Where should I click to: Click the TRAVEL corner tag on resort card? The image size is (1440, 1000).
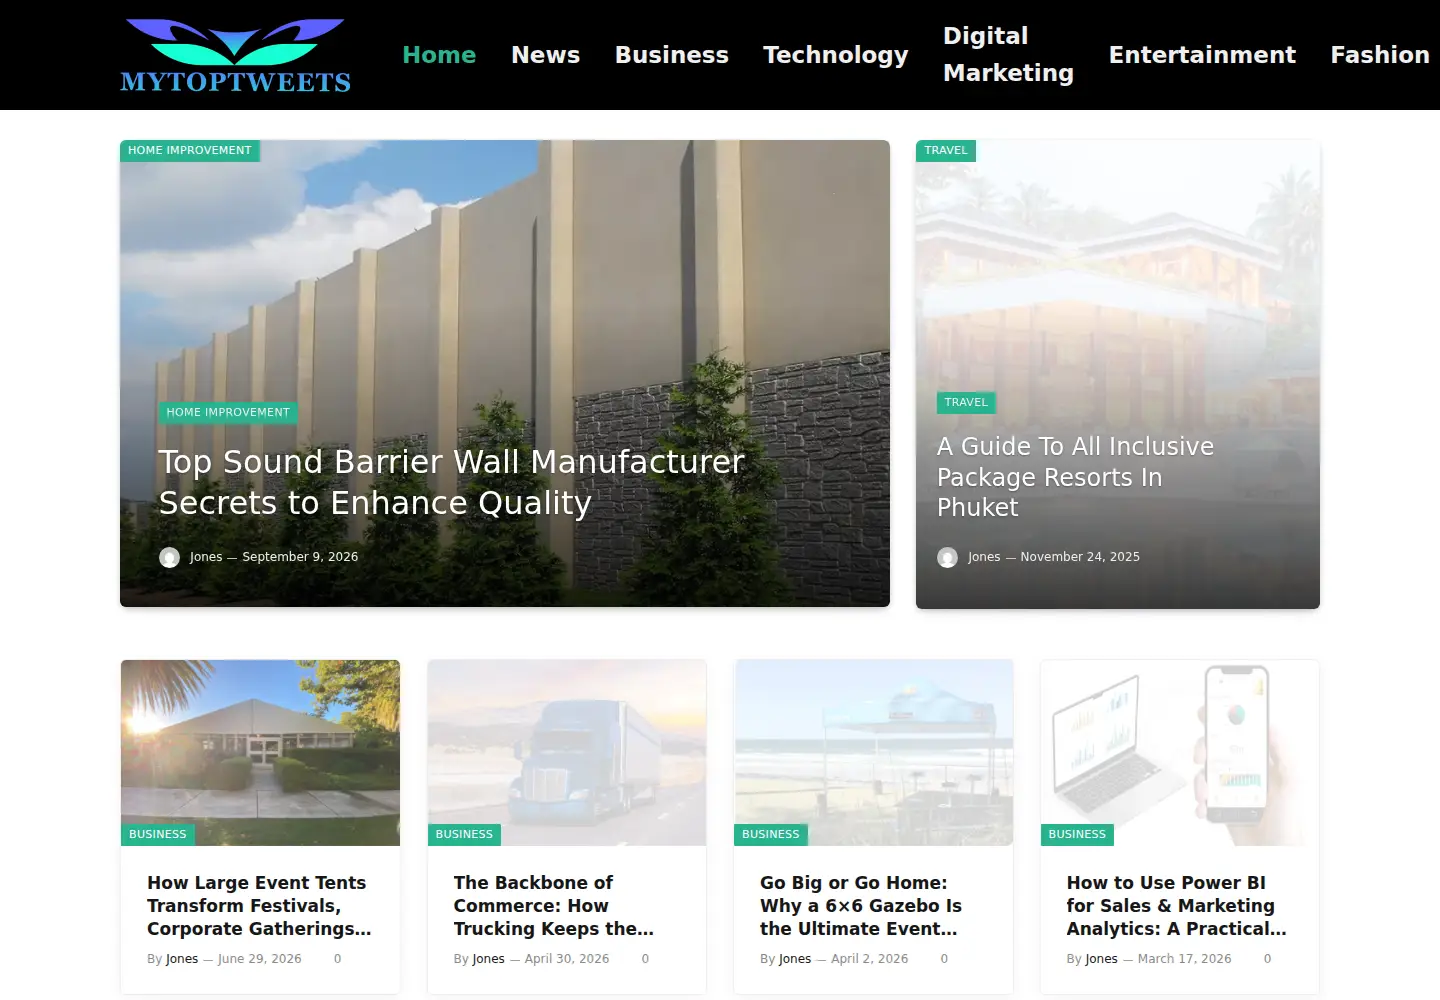[x=946, y=151]
